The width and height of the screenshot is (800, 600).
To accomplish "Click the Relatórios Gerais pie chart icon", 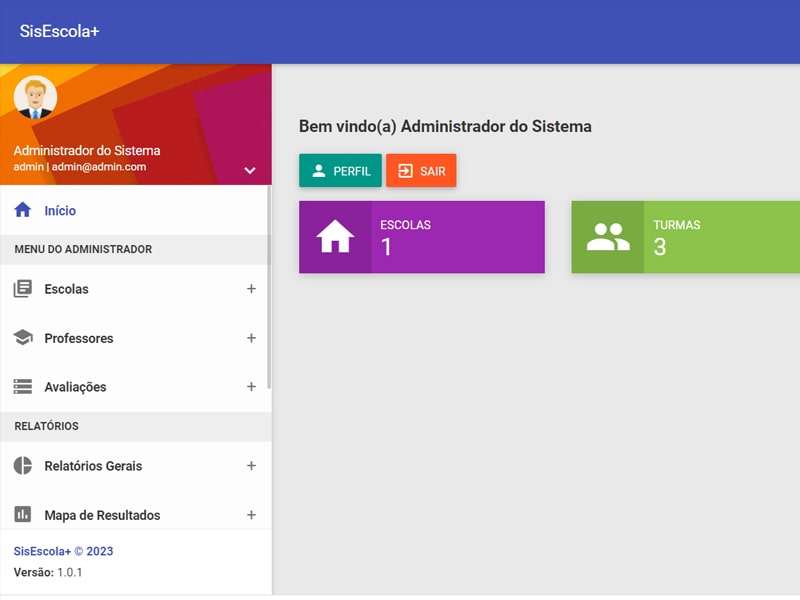I will [22, 466].
